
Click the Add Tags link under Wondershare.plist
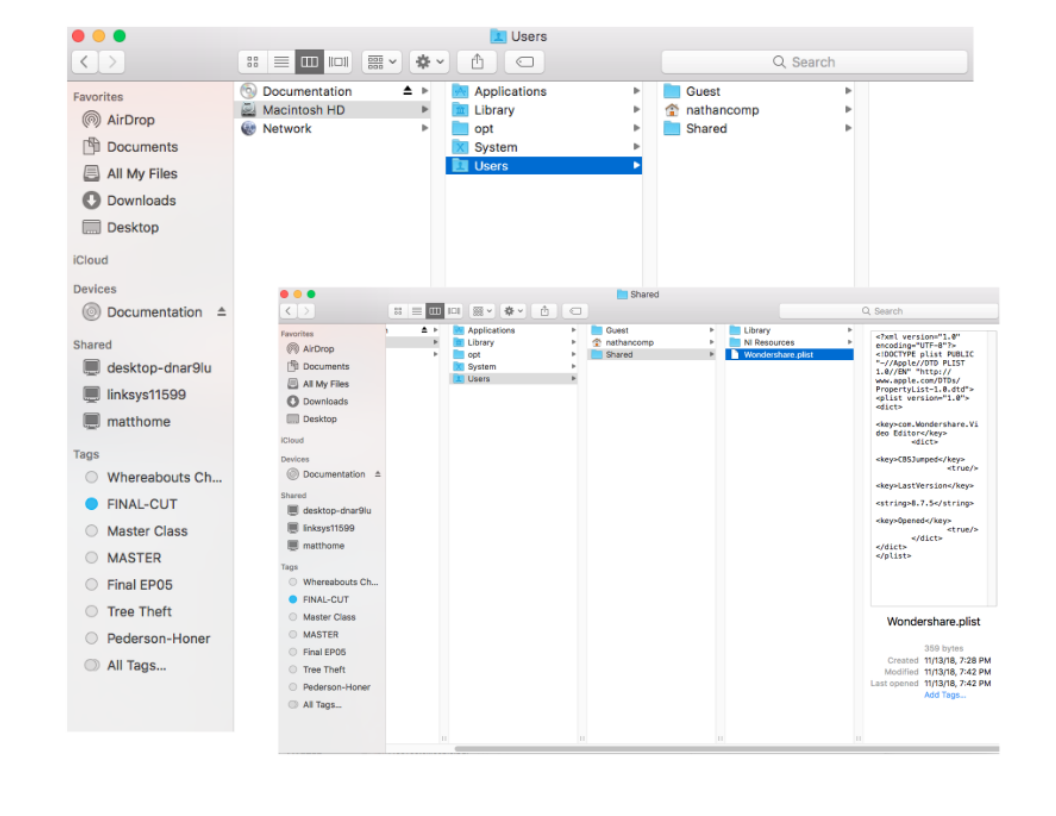(x=944, y=695)
